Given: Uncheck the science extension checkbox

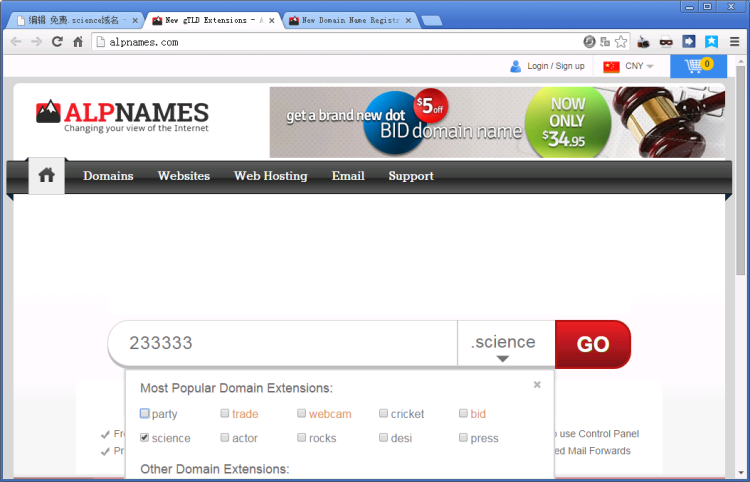Looking at the screenshot, I should [144, 438].
